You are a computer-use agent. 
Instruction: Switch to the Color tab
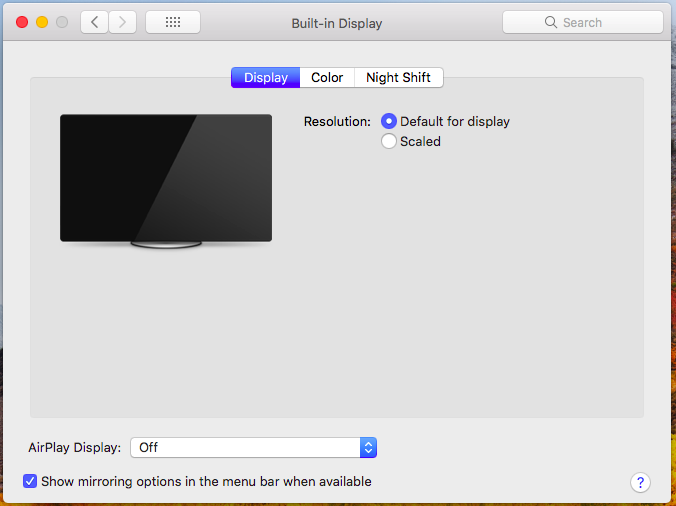coord(327,77)
